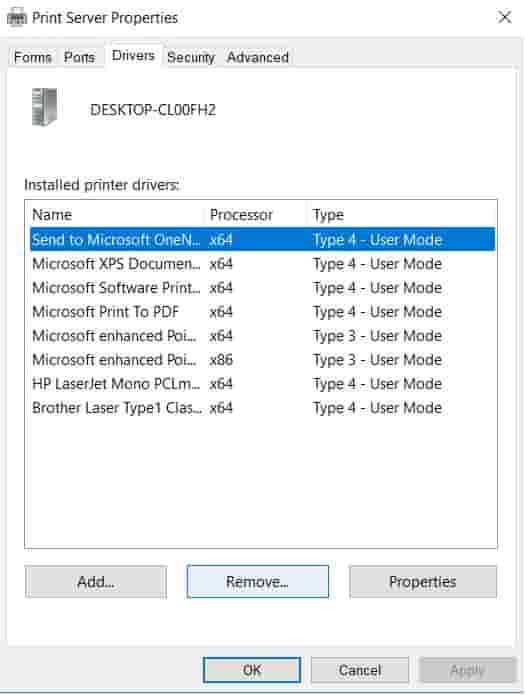Image resolution: width=525 pixels, height=695 pixels.
Task: Remove the selected printer driver
Action: [x=258, y=582]
